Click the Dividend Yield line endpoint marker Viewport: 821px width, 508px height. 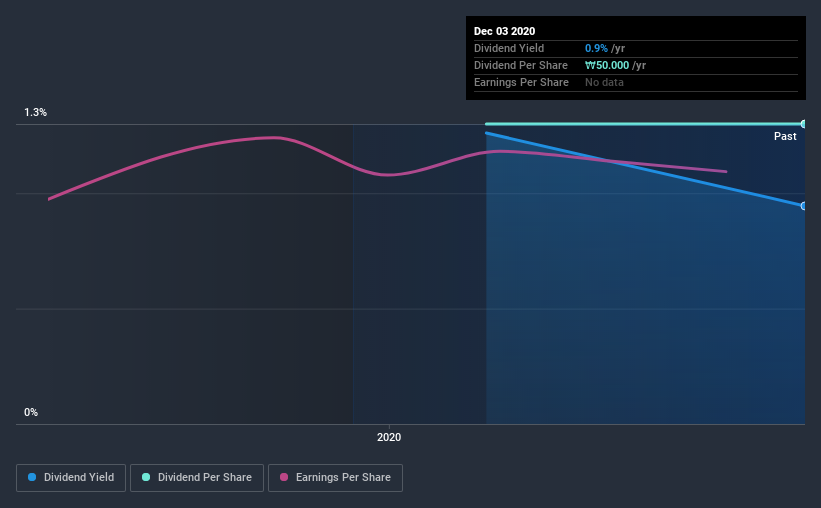[x=803, y=206]
